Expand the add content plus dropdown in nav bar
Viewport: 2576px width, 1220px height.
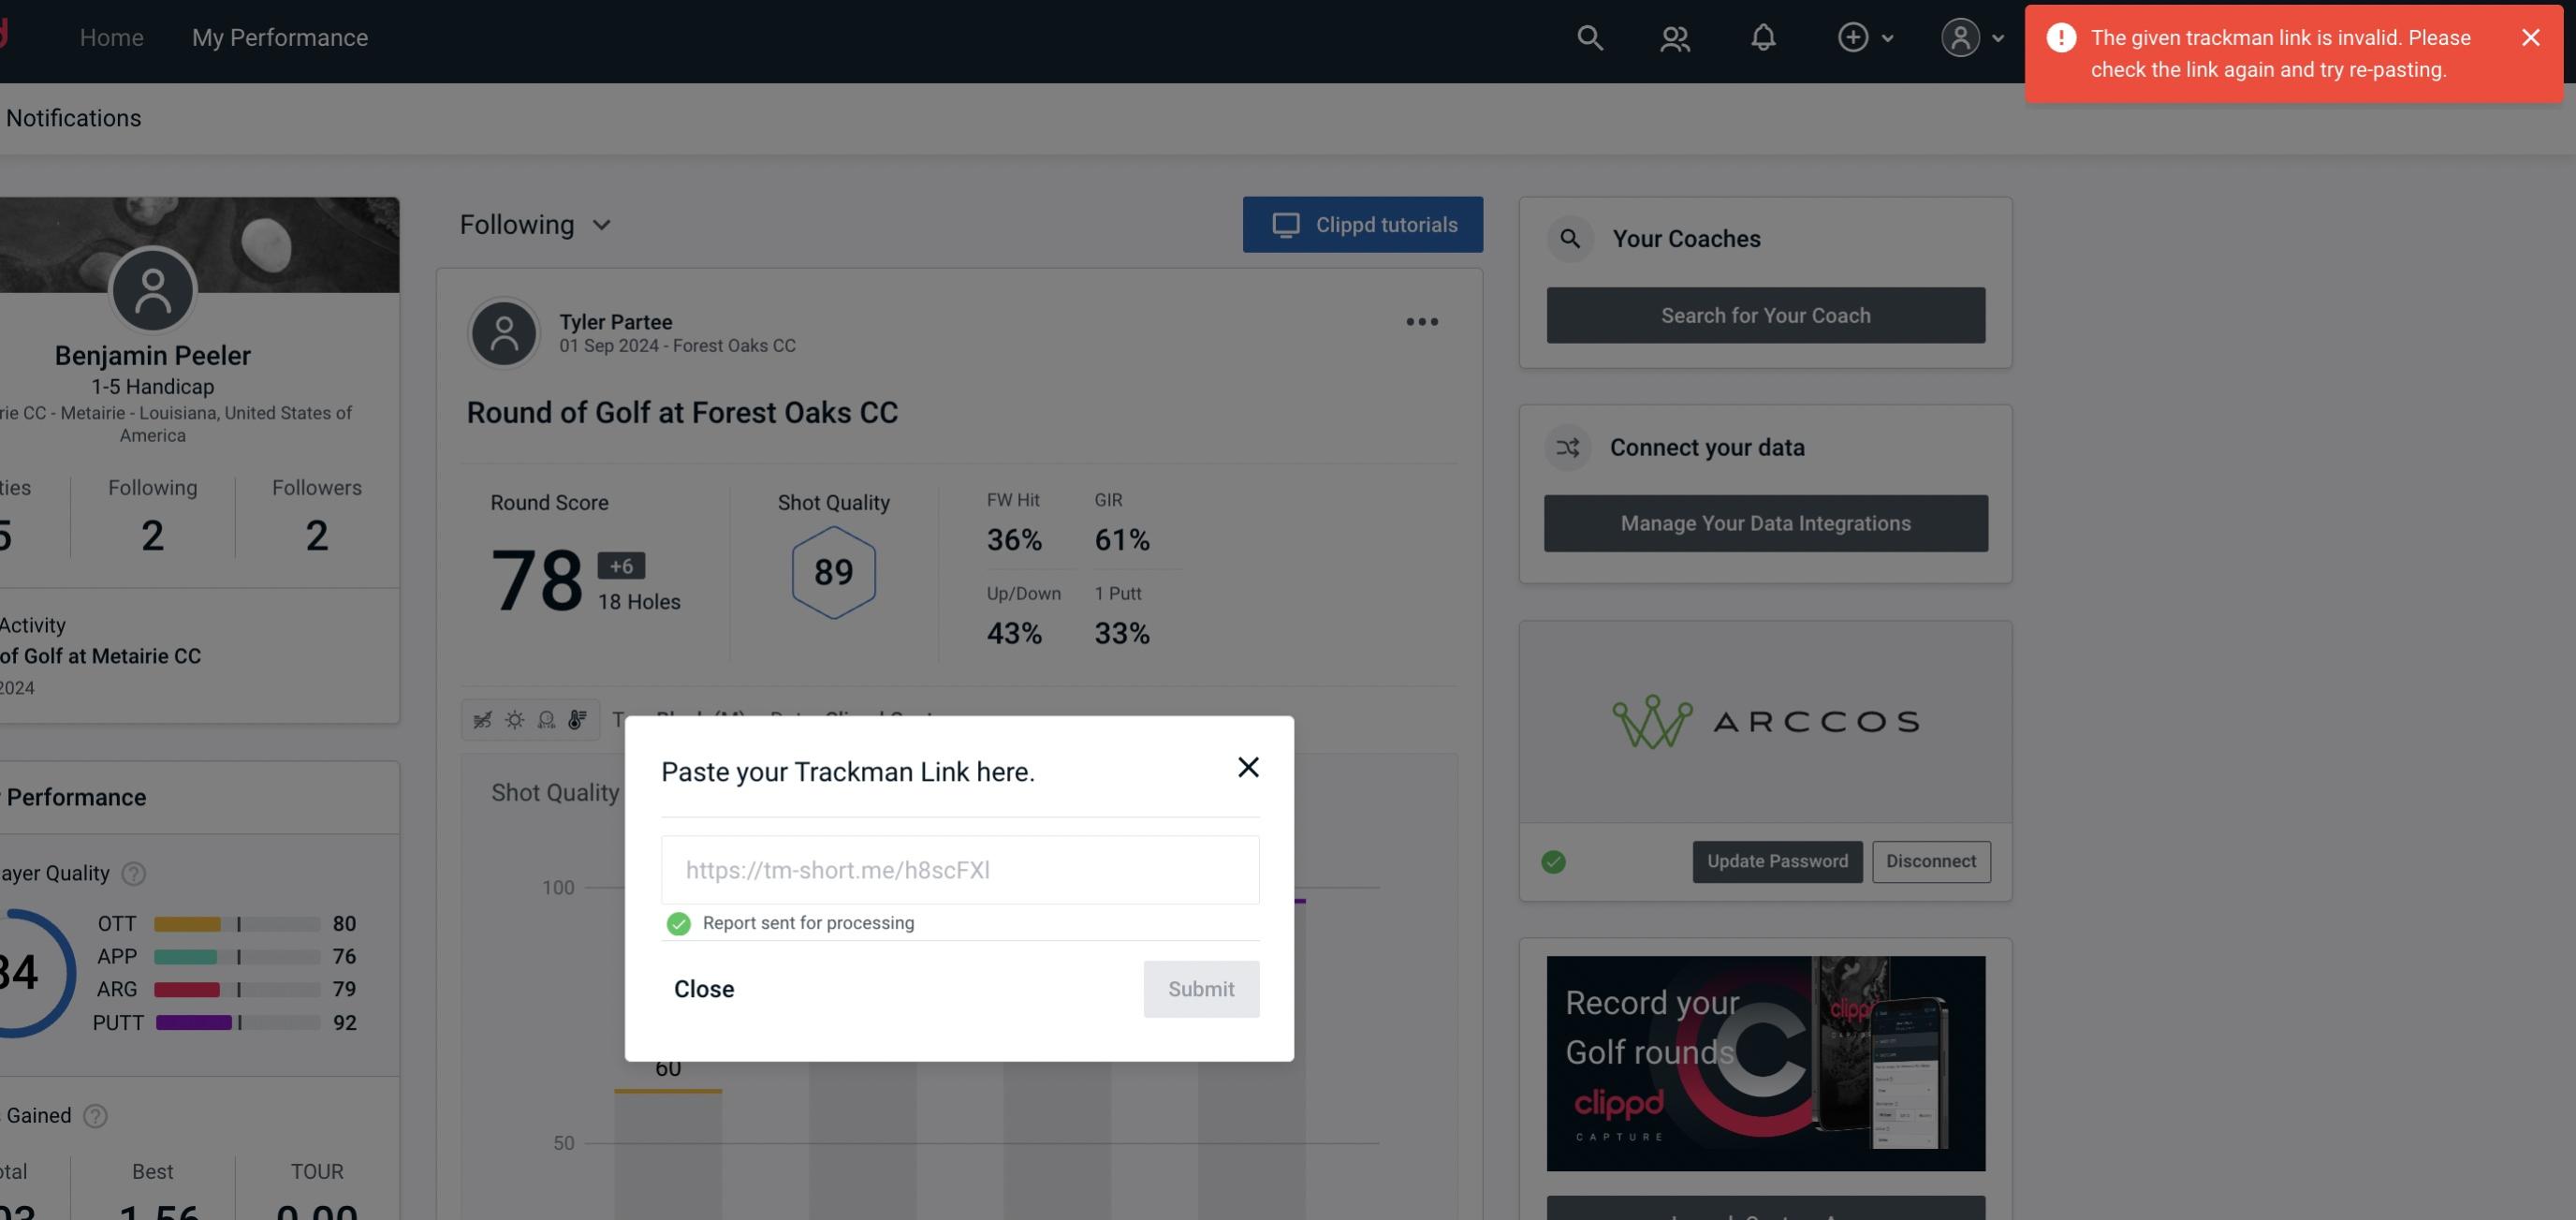coord(1865,37)
